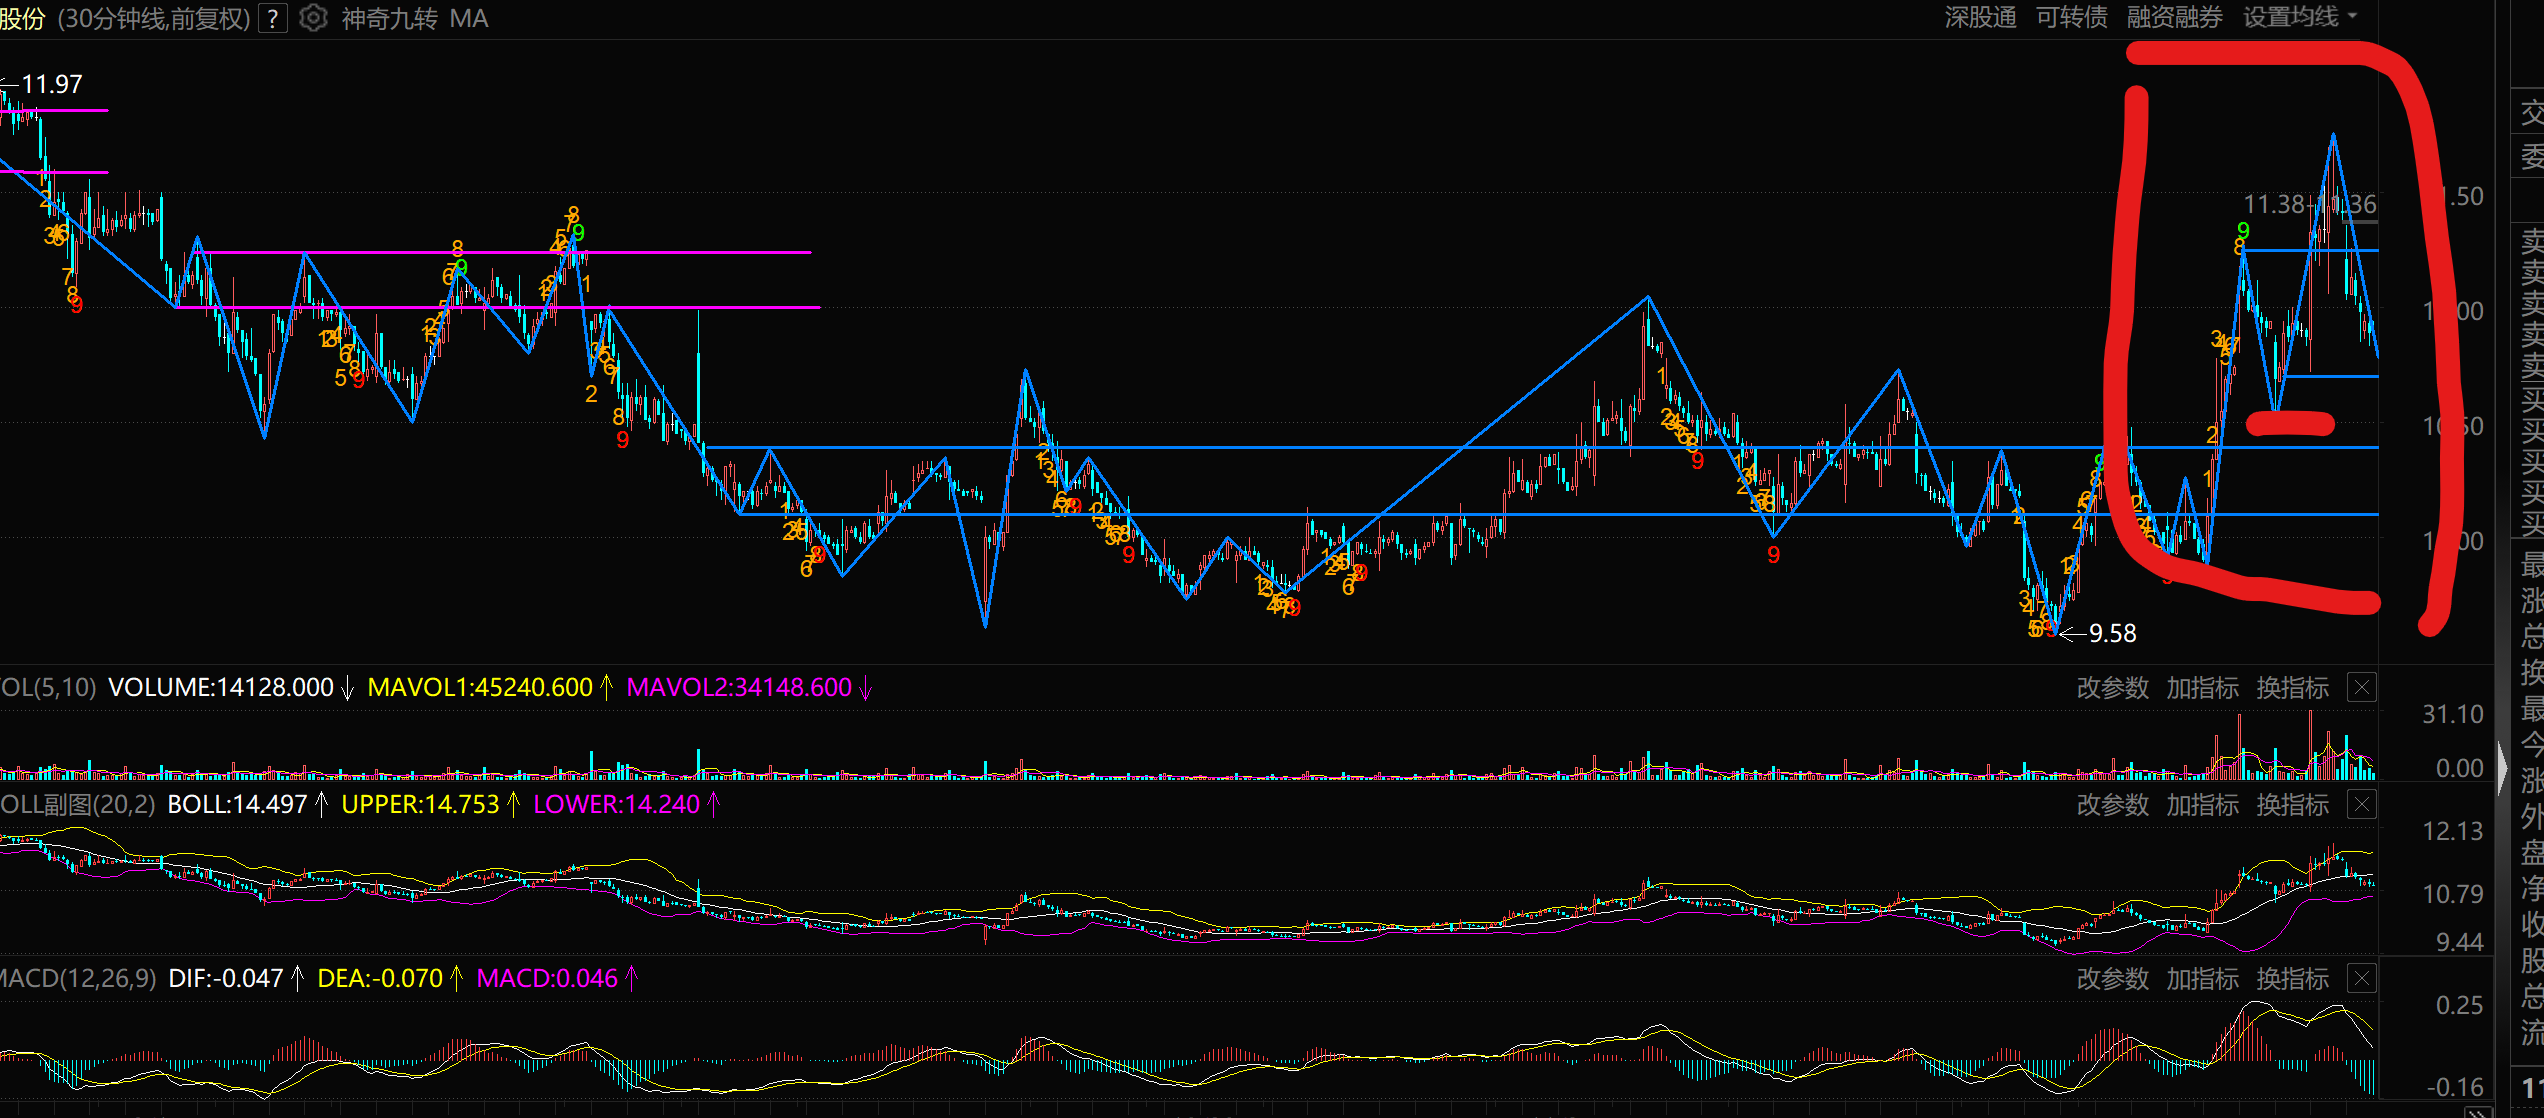The image size is (2544, 1118).
Task: Open the chart settings gear icon
Action: click(313, 19)
